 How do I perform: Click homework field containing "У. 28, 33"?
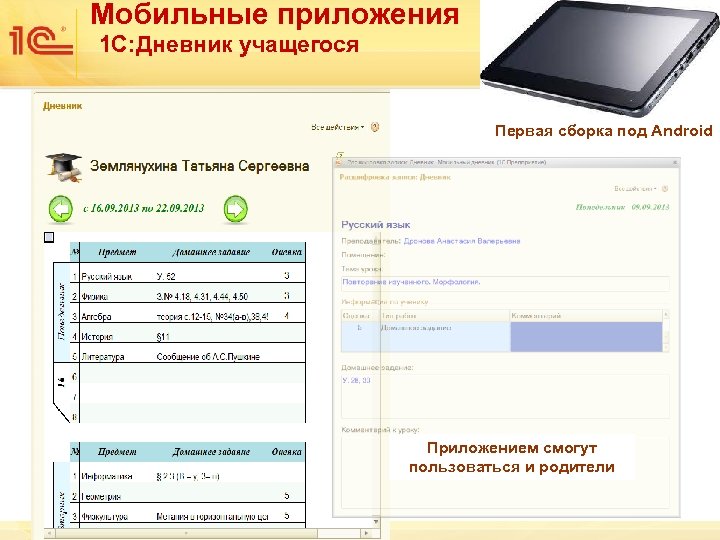505,397
